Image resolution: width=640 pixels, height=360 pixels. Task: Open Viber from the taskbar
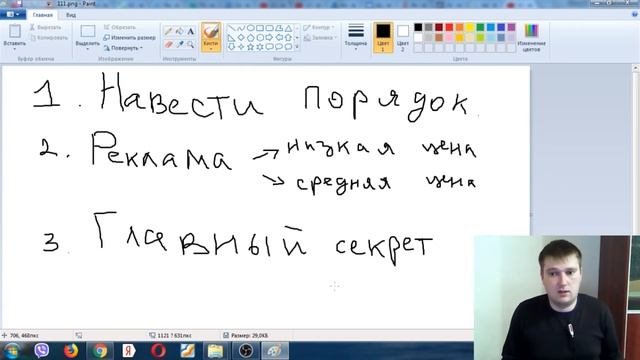[42, 351]
